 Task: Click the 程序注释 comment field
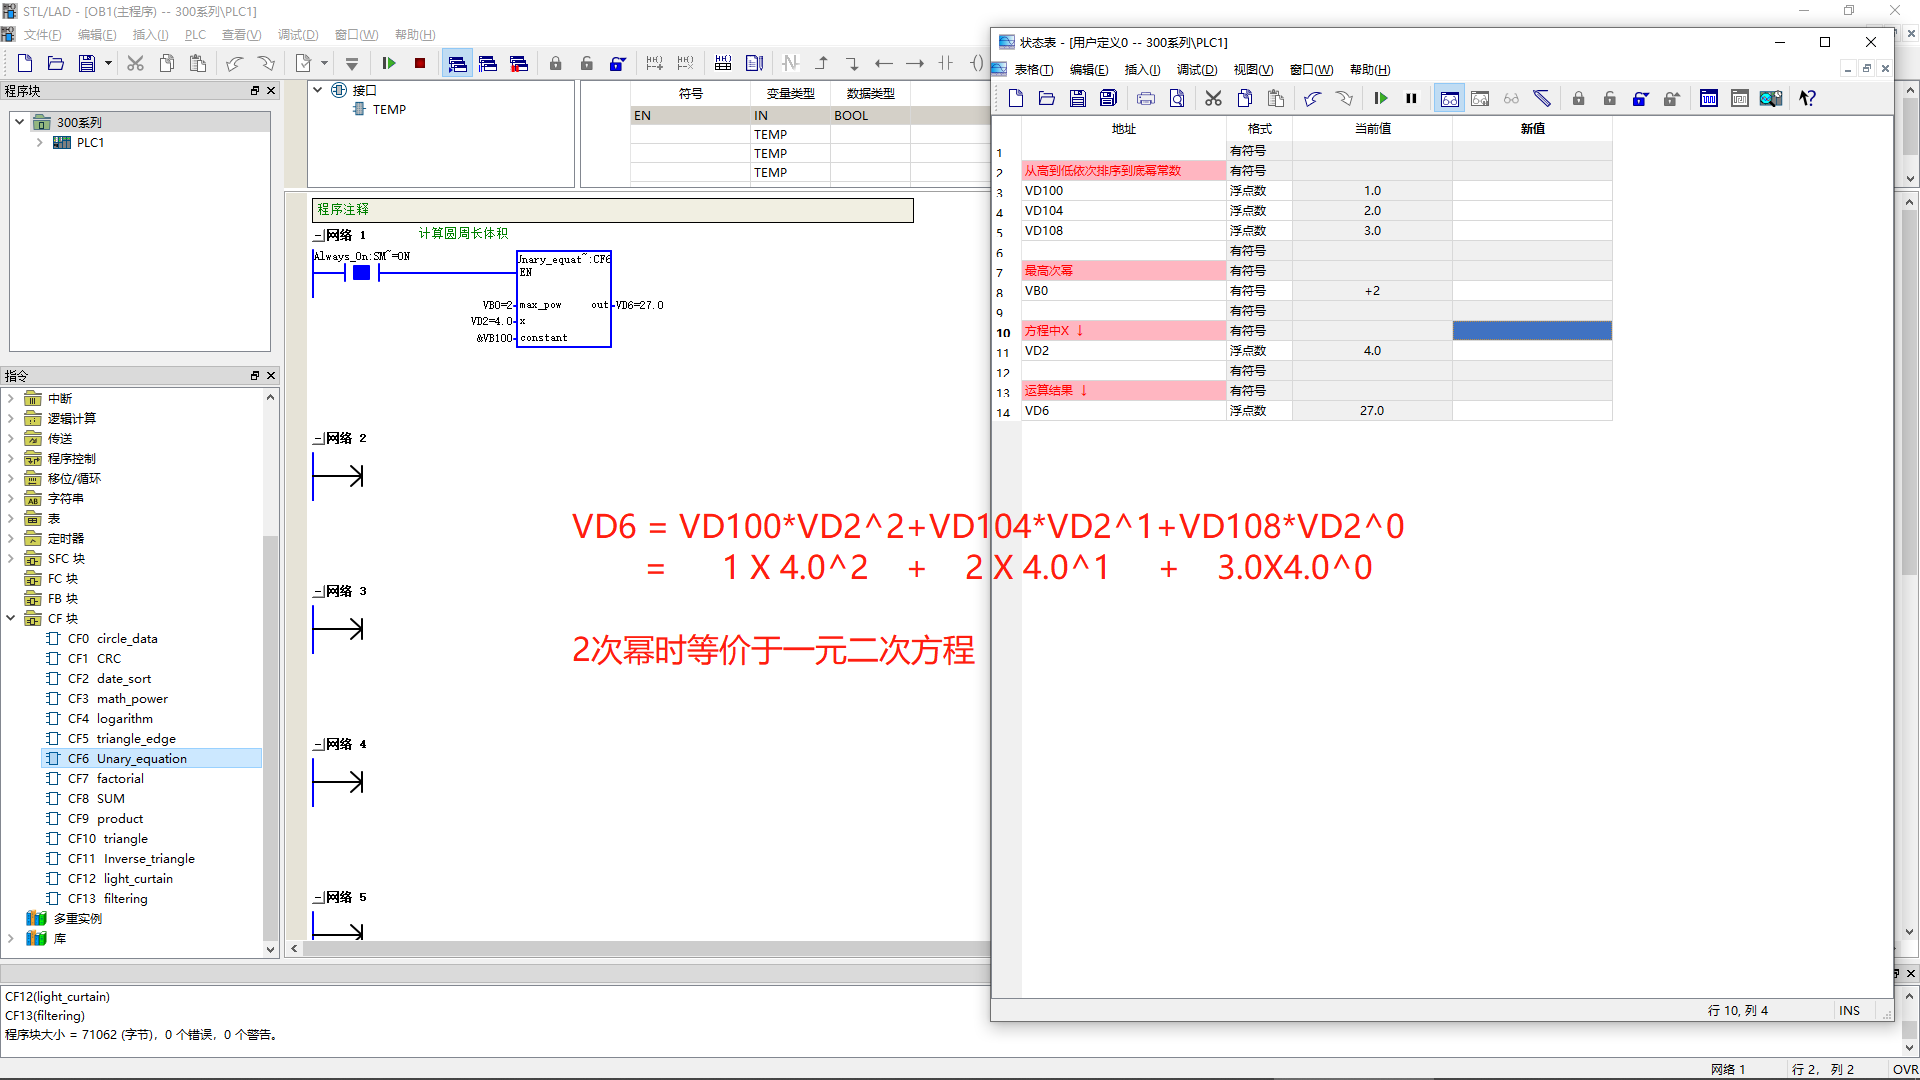pos(612,210)
